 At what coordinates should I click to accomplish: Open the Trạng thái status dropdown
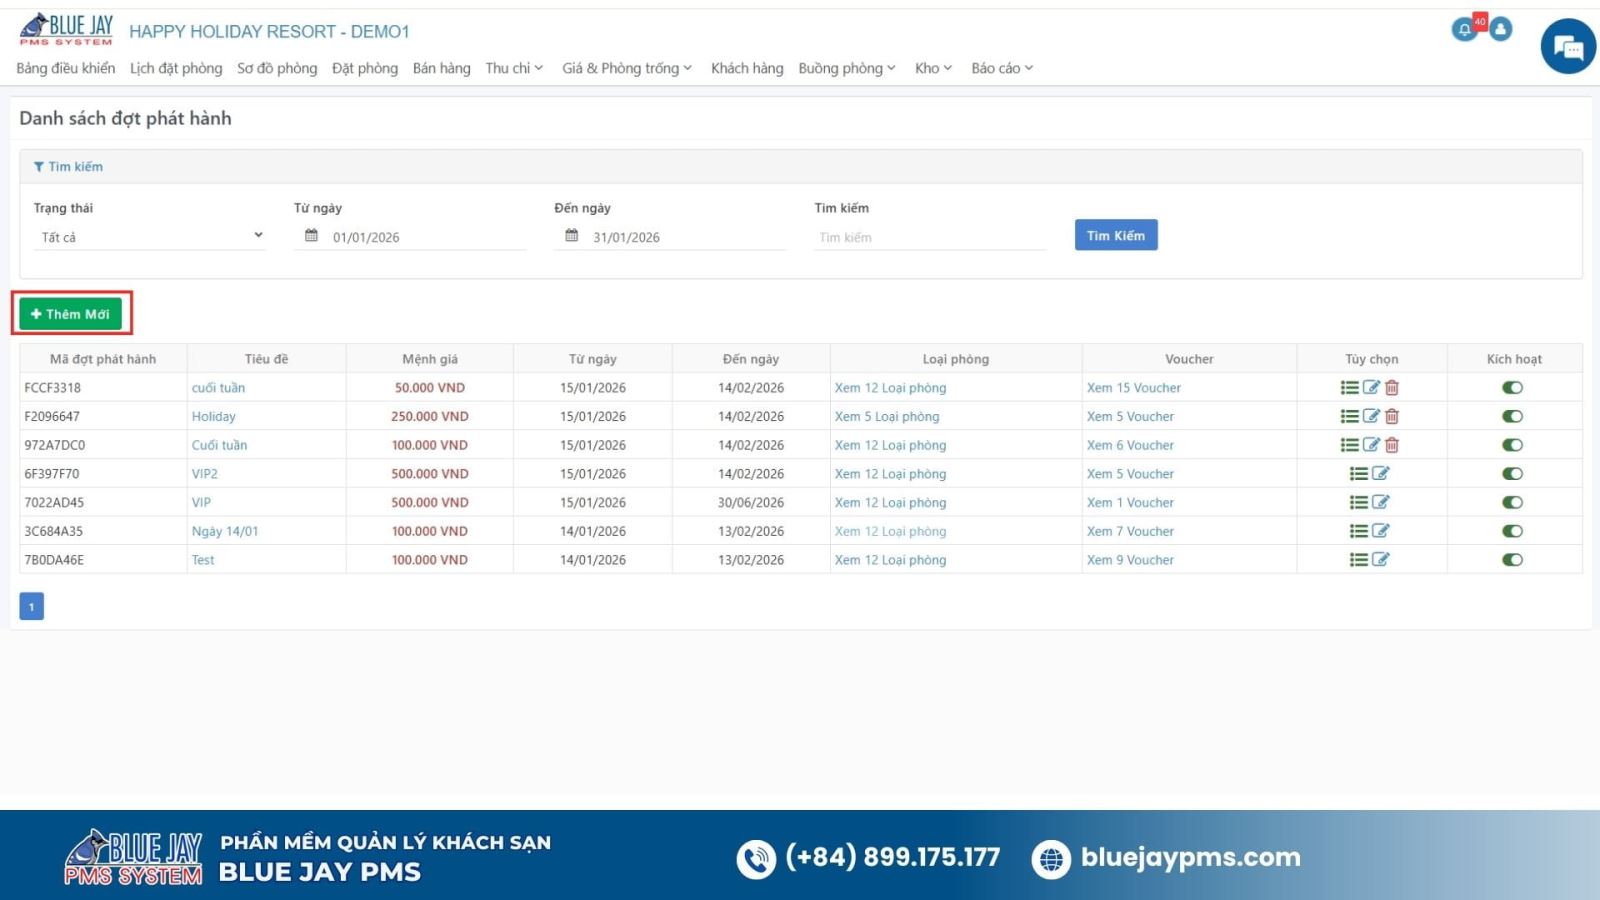(x=150, y=237)
